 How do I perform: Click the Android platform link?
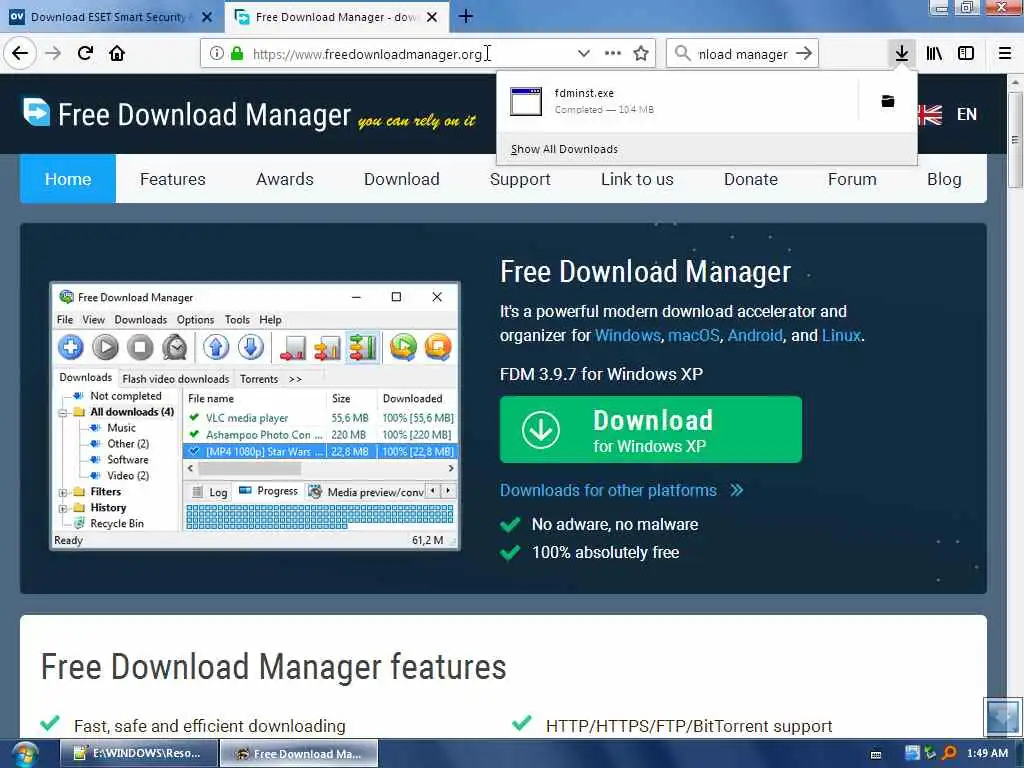[x=755, y=335]
